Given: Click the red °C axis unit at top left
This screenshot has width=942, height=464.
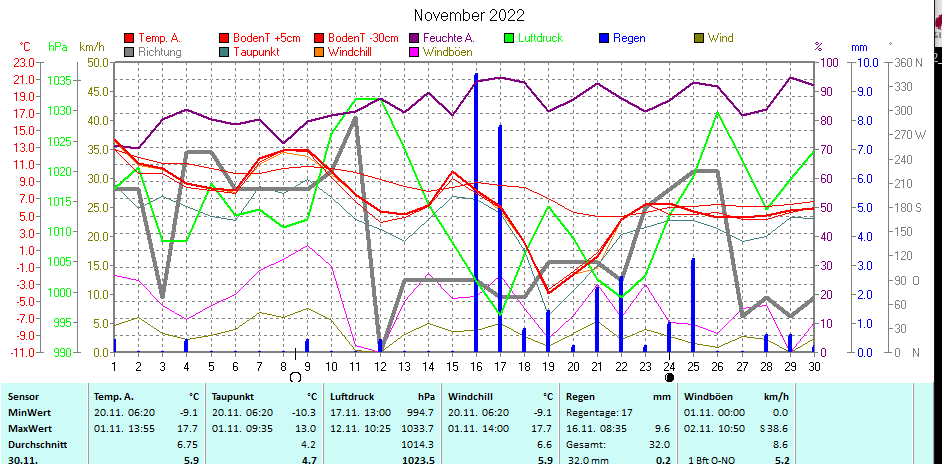Looking at the screenshot, I should (25, 46).
